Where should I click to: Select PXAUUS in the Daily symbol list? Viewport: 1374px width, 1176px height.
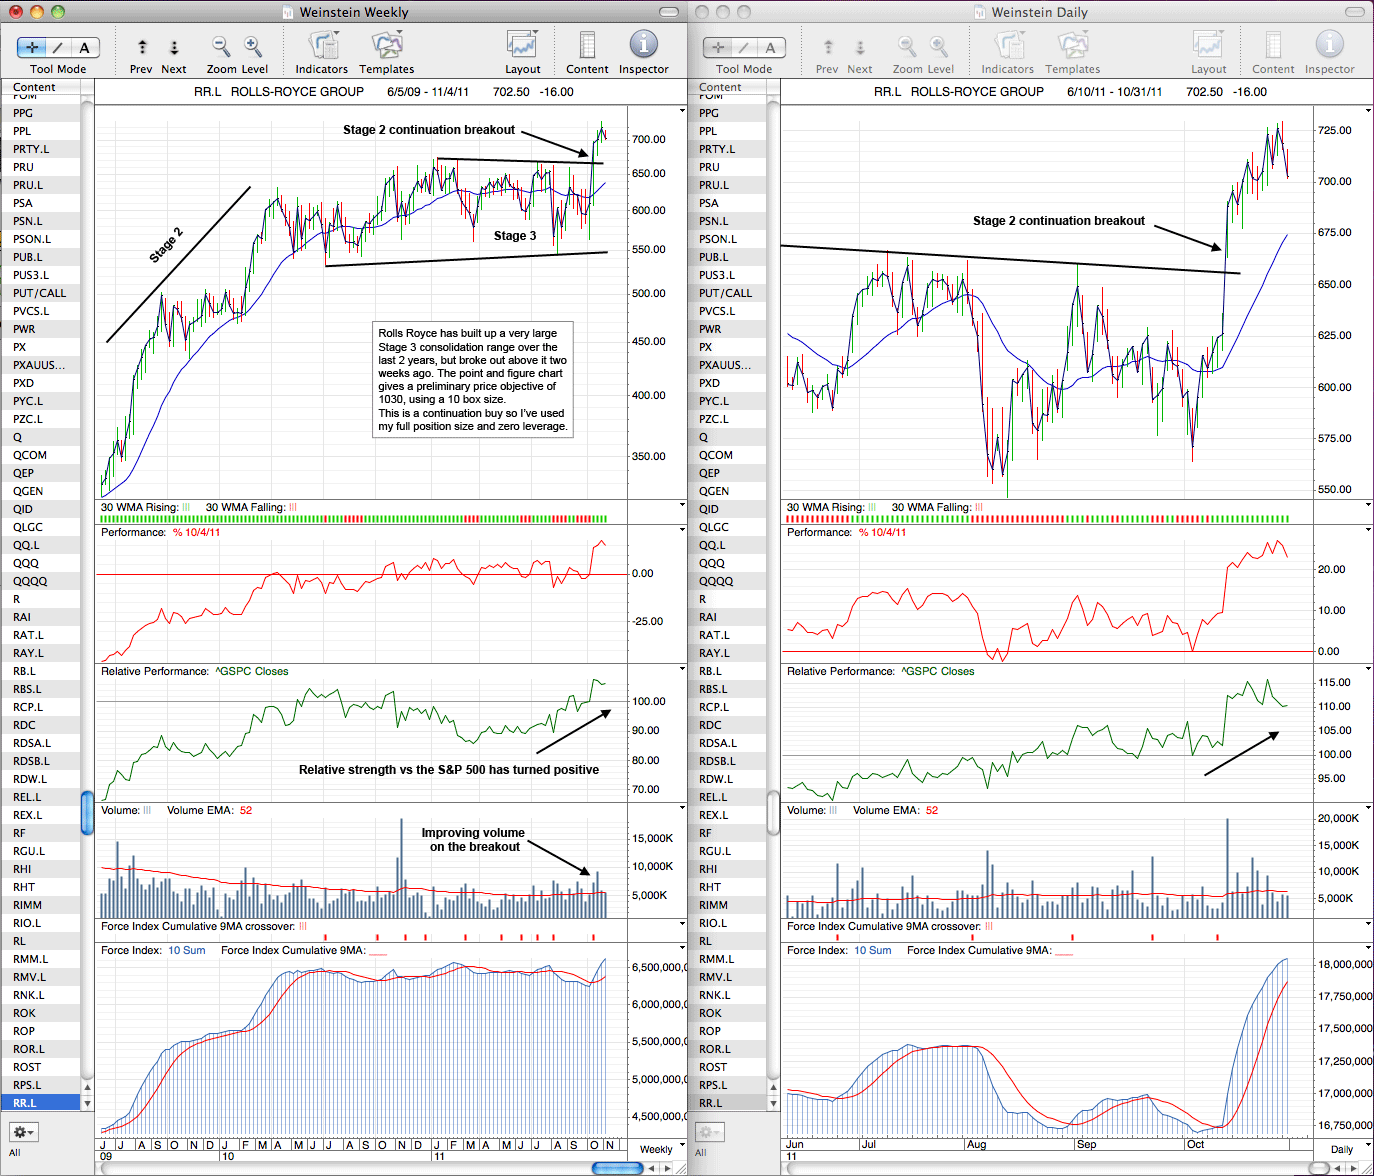tap(726, 365)
